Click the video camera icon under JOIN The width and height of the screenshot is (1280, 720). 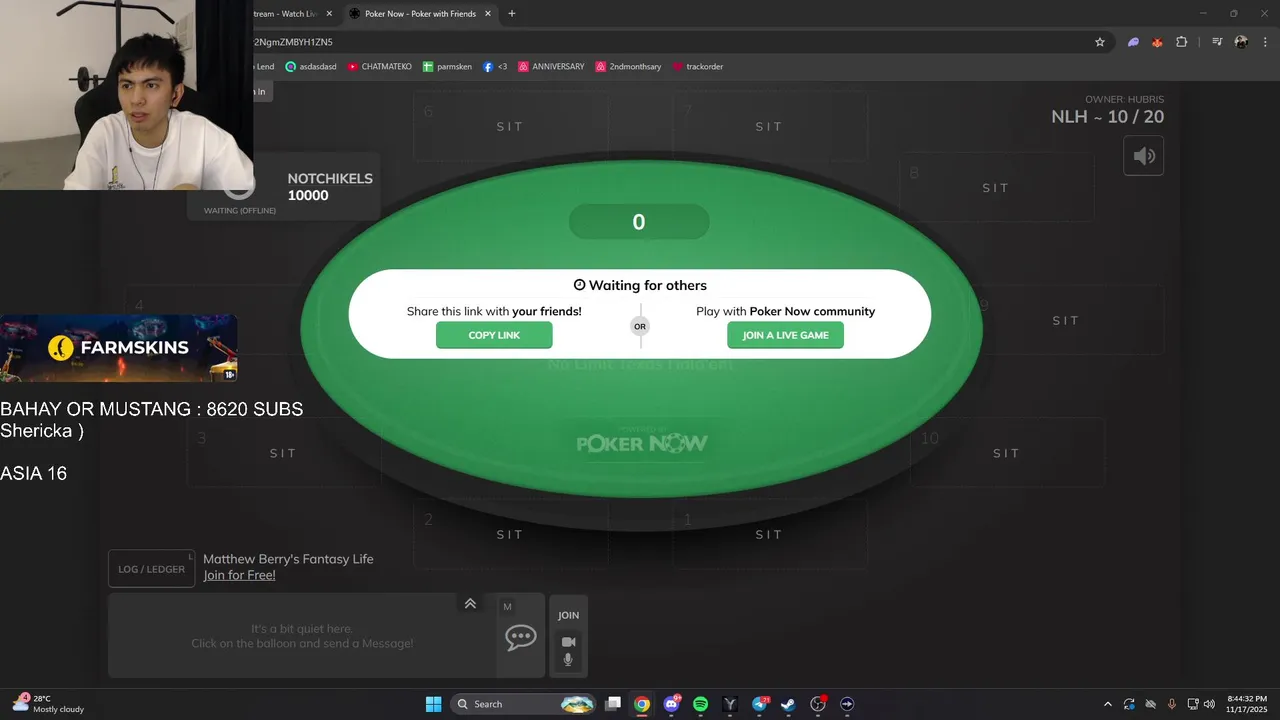pos(568,642)
